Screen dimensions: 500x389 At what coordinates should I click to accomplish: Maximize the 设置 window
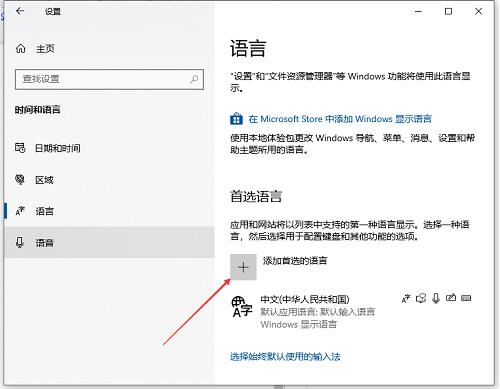pos(449,11)
